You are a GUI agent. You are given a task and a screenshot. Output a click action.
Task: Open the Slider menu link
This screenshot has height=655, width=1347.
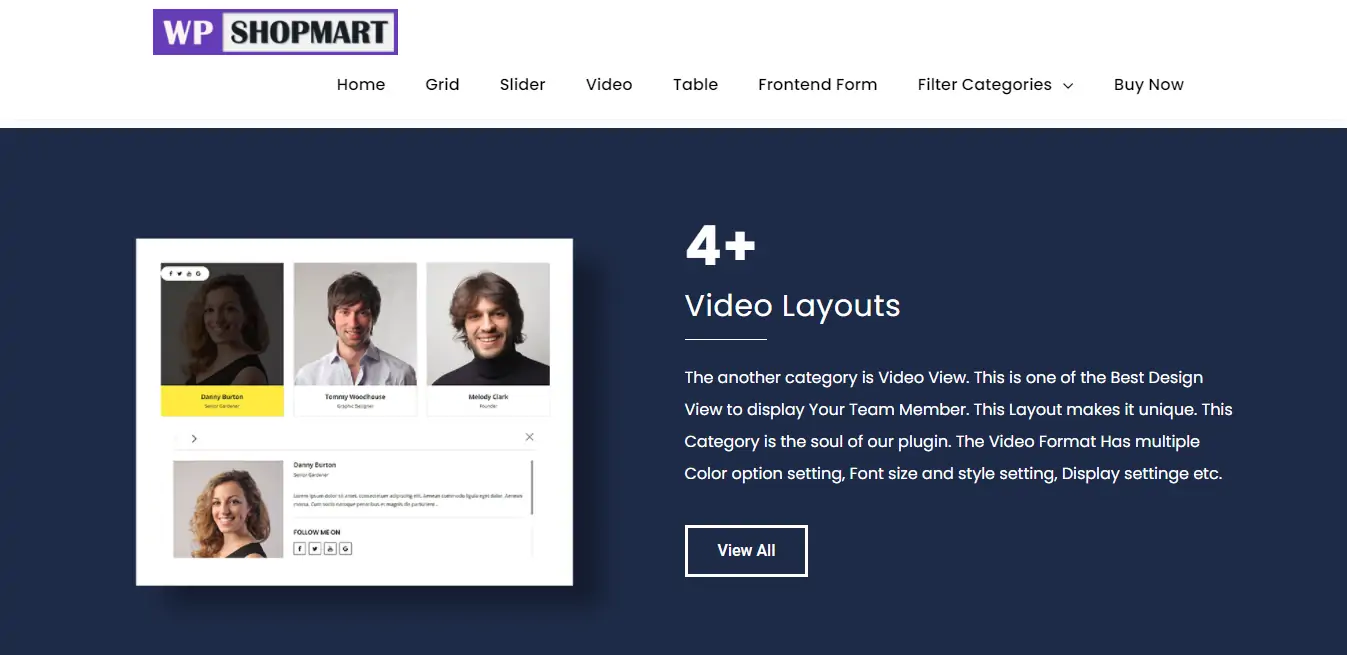coord(523,85)
